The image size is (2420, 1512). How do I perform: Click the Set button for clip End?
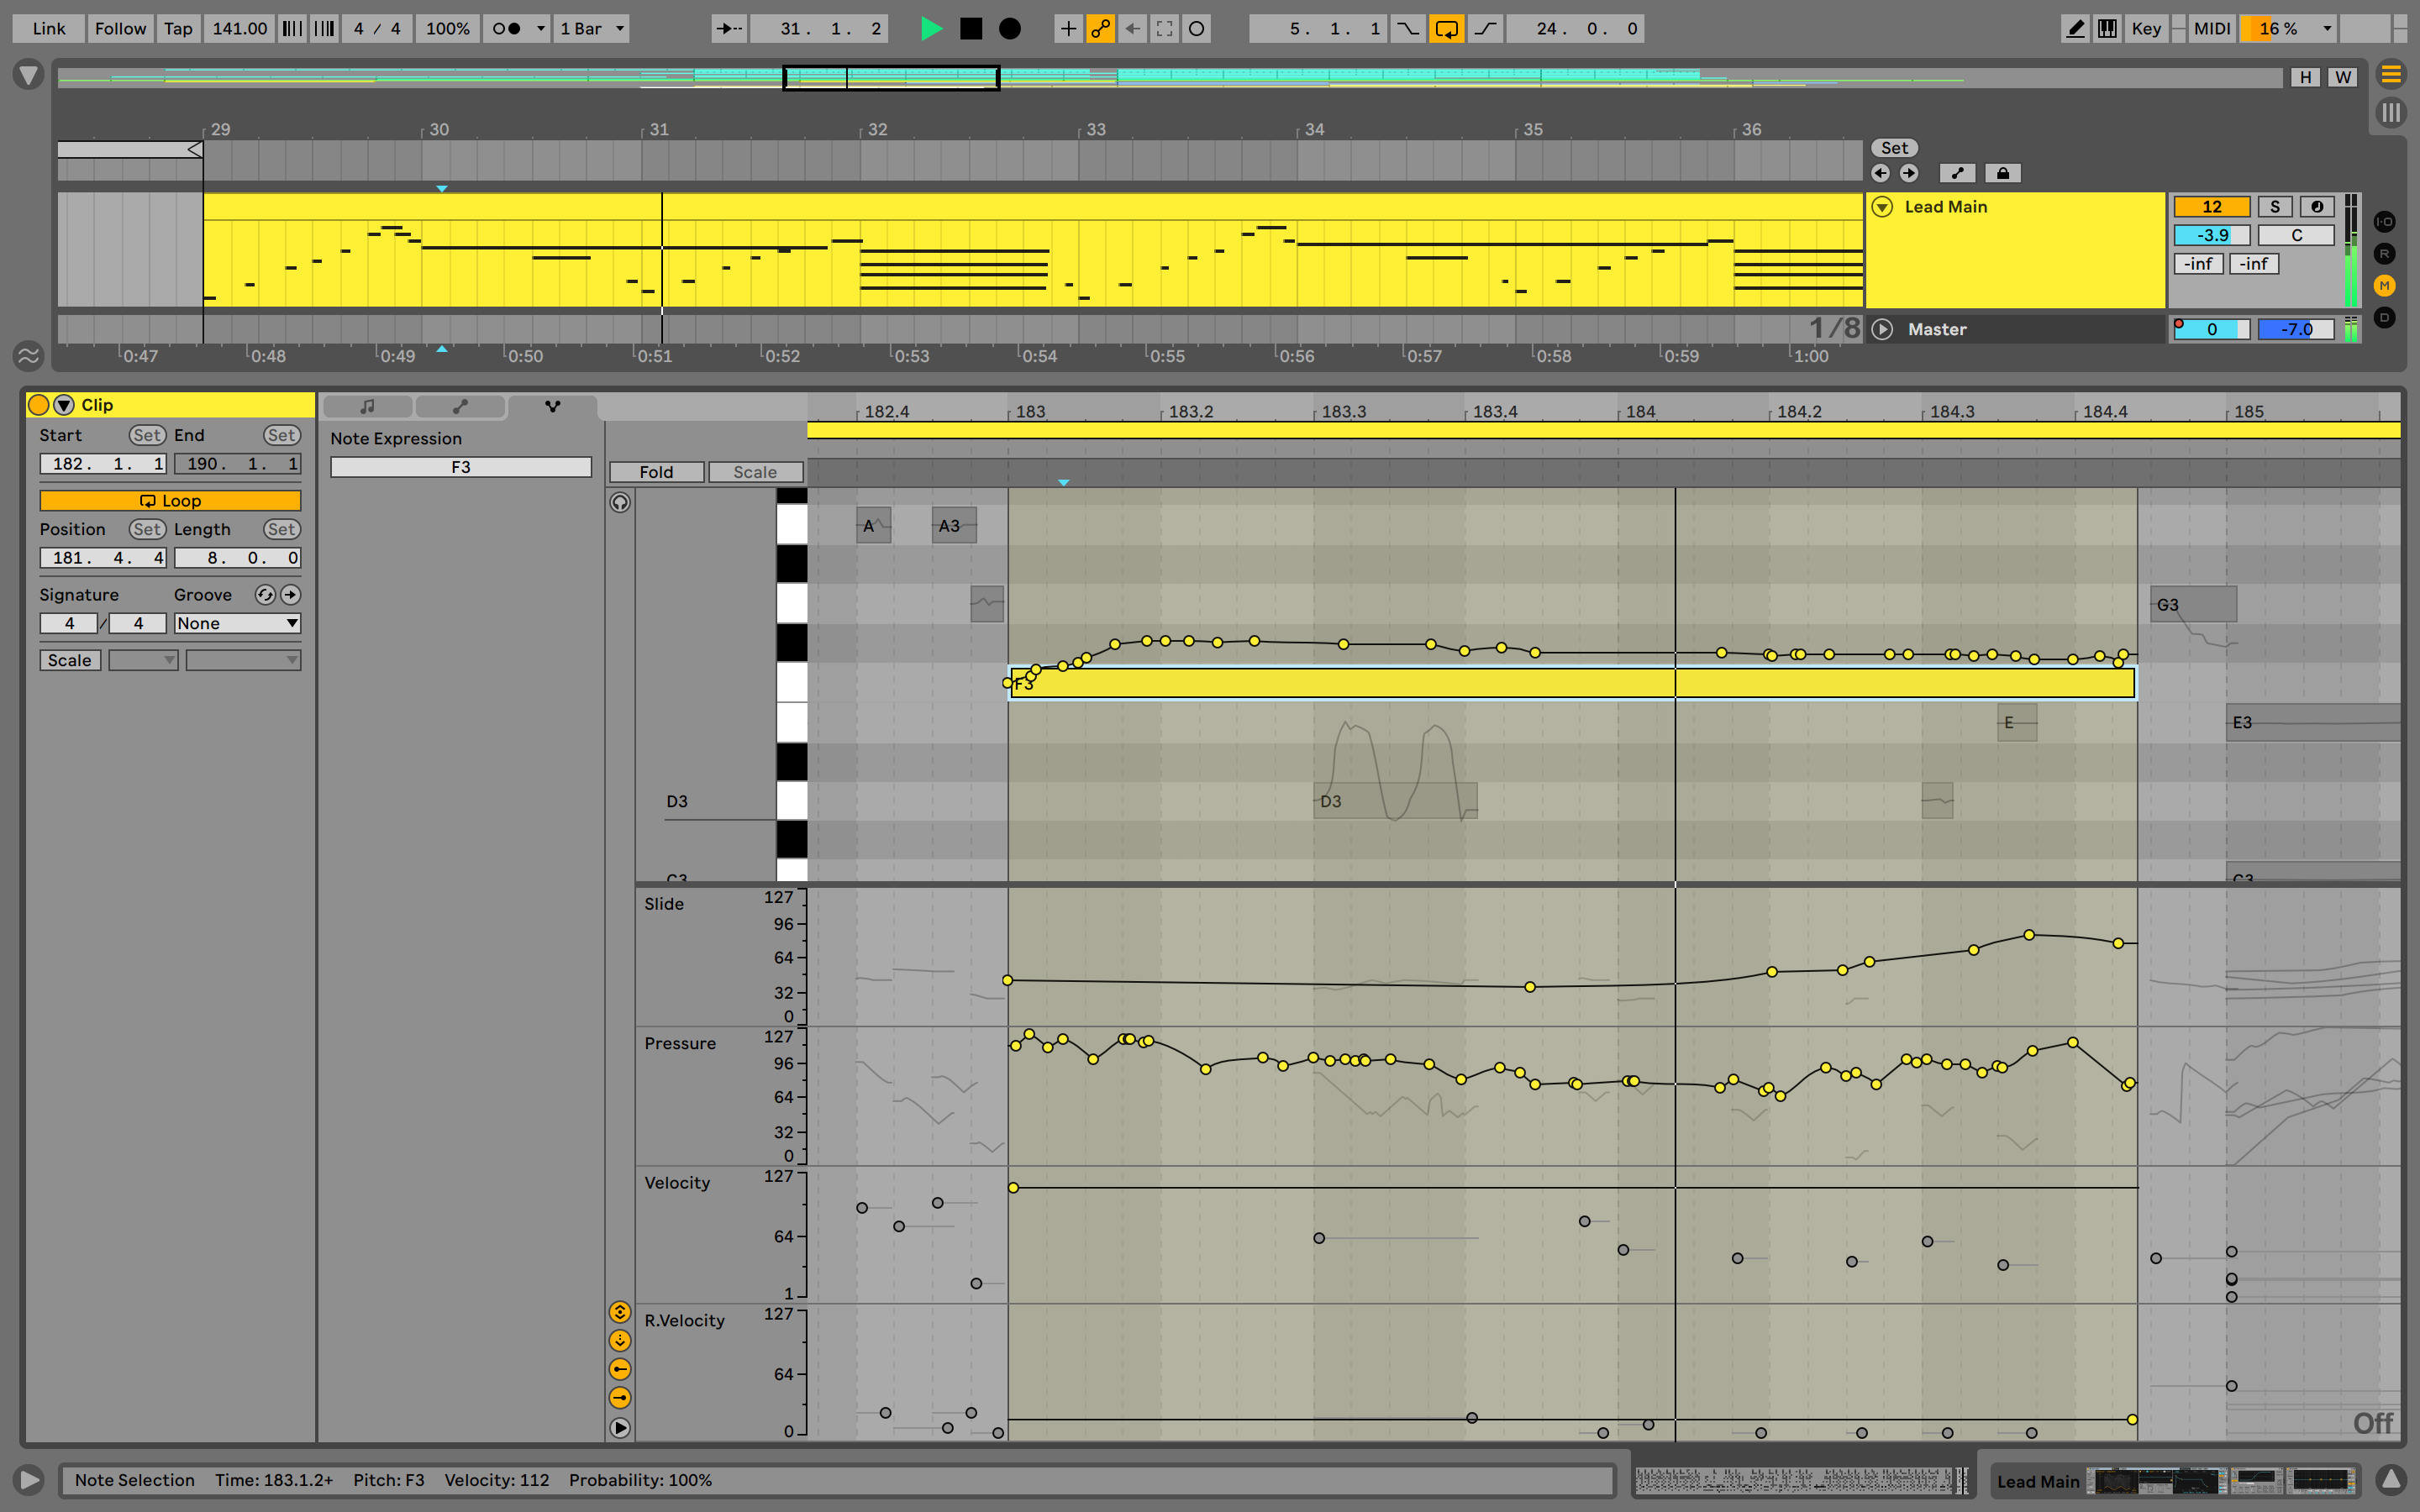(x=279, y=432)
